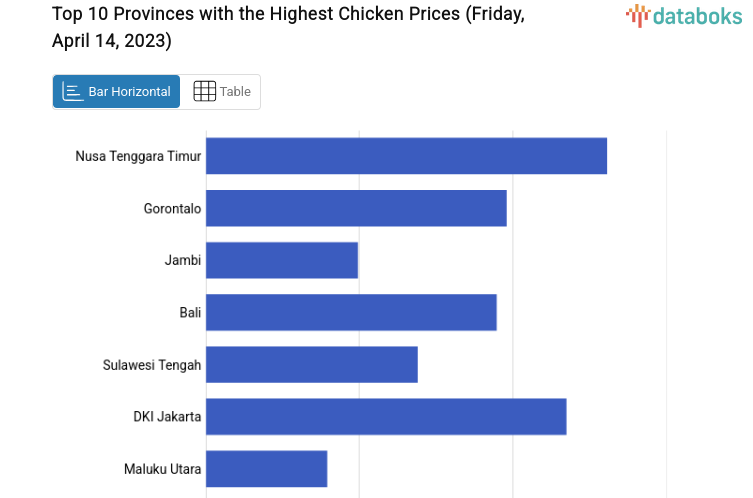The height and width of the screenshot is (498, 753).
Task: Click the Sulawesi Tengah axis label
Action: pyautogui.click(x=152, y=364)
